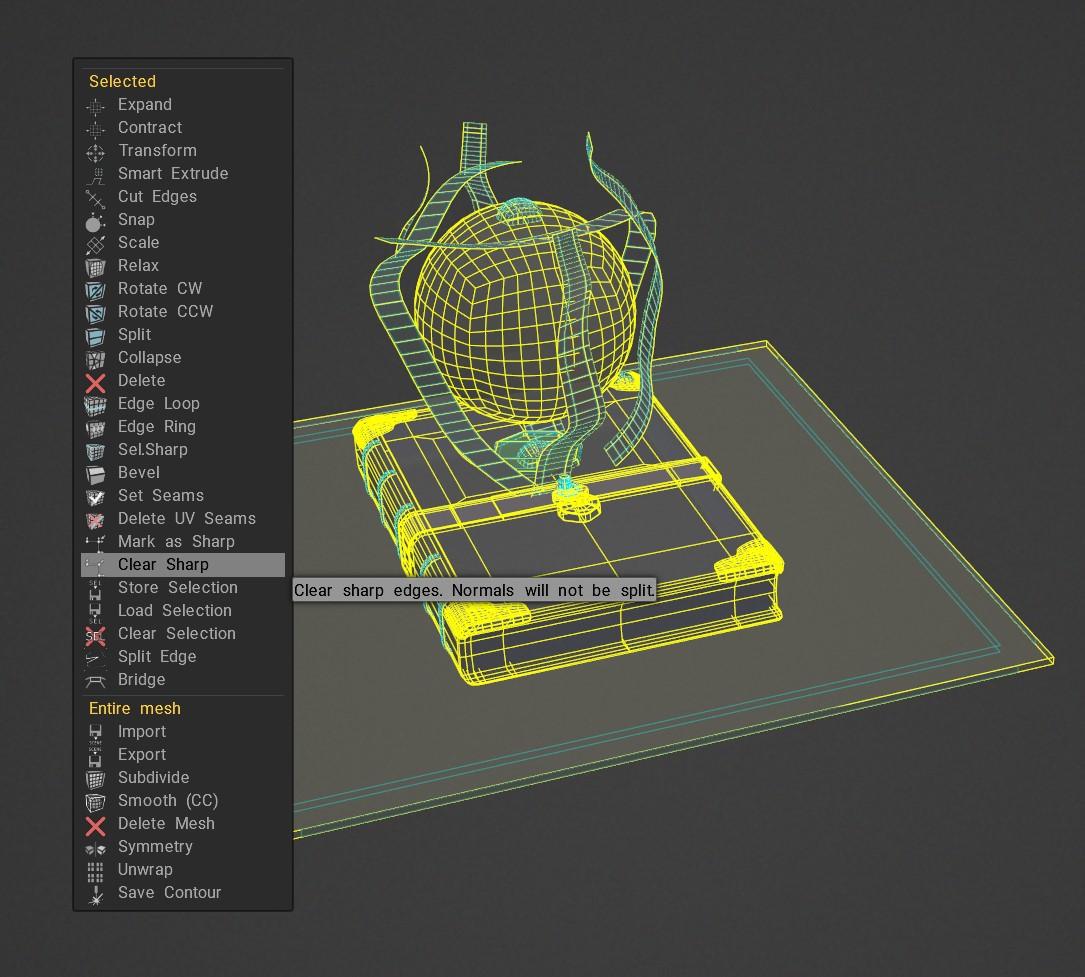This screenshot has height=977, width=1085.
Task: Choose Clear Sharp from the menu
Action: (x=163, y=565)
